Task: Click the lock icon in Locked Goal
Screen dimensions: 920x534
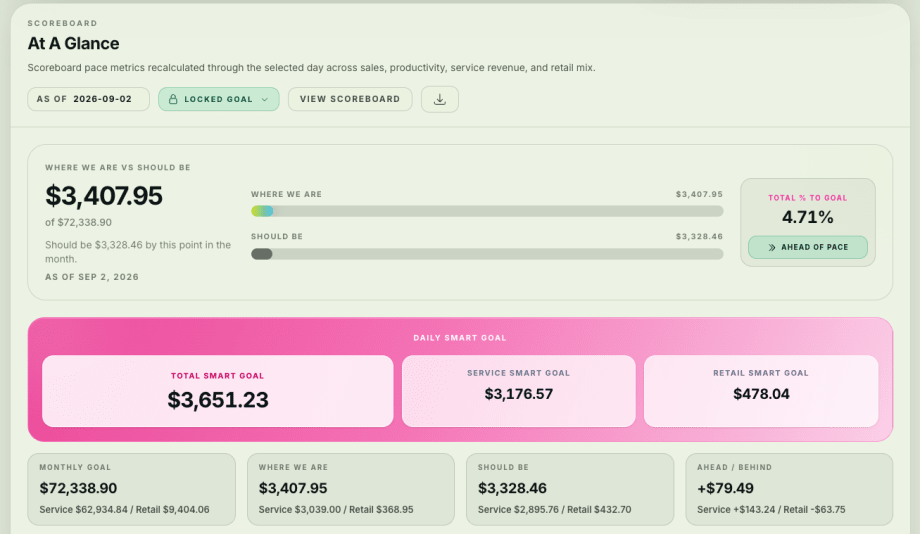Action: (x=173, y=99)
